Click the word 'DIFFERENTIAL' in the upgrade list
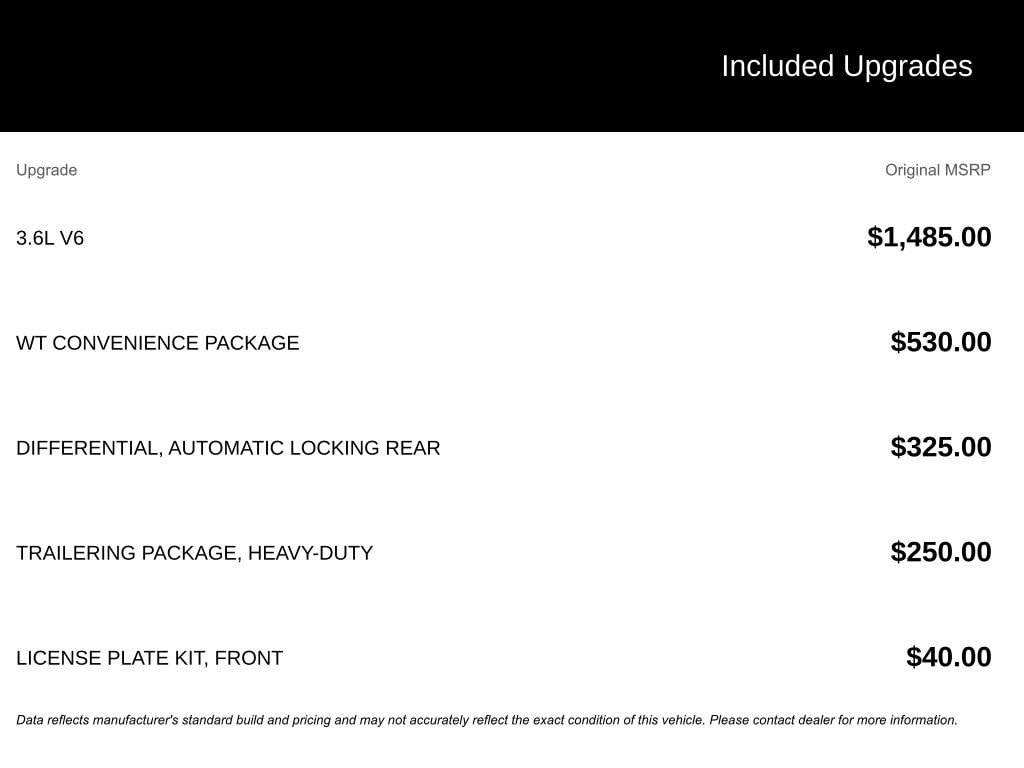This screenshot has width=1024, height=768. (88, 448)
